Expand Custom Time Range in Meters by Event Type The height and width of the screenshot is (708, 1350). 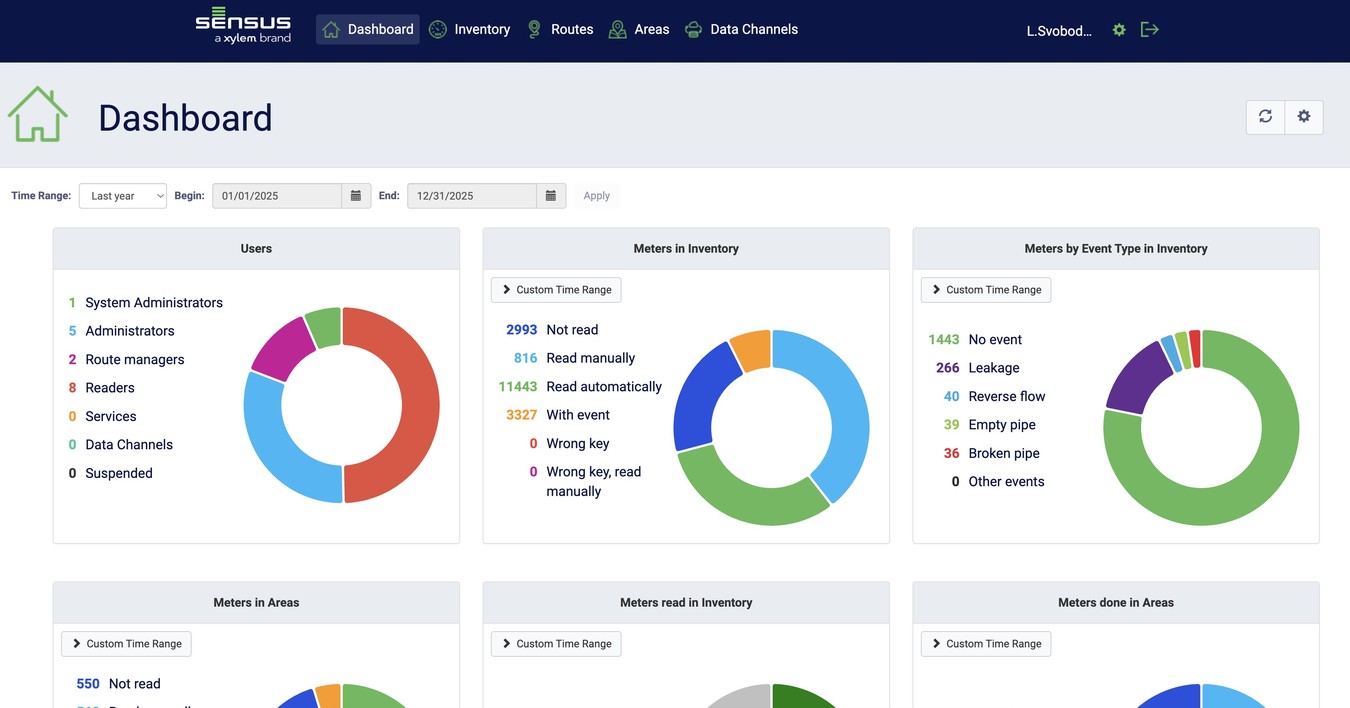pos(986,290)
